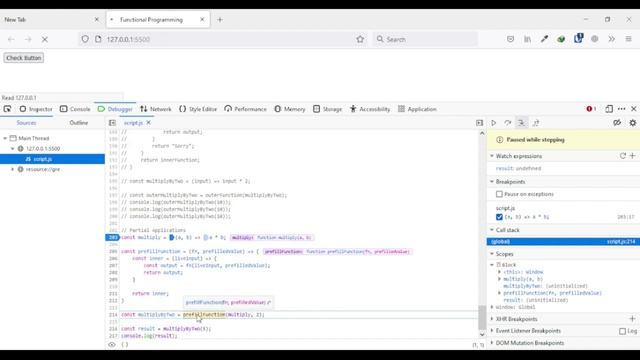Open debugger settings gear icon
Viewport: 640px width, 360px height.
tap(633, 123)
